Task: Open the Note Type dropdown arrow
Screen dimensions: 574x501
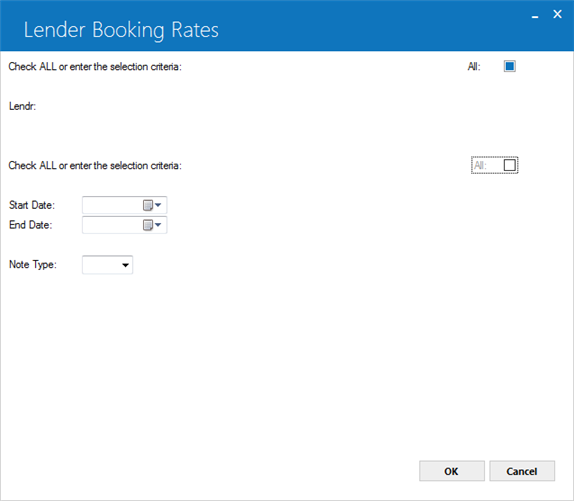Action: point(125,265)
